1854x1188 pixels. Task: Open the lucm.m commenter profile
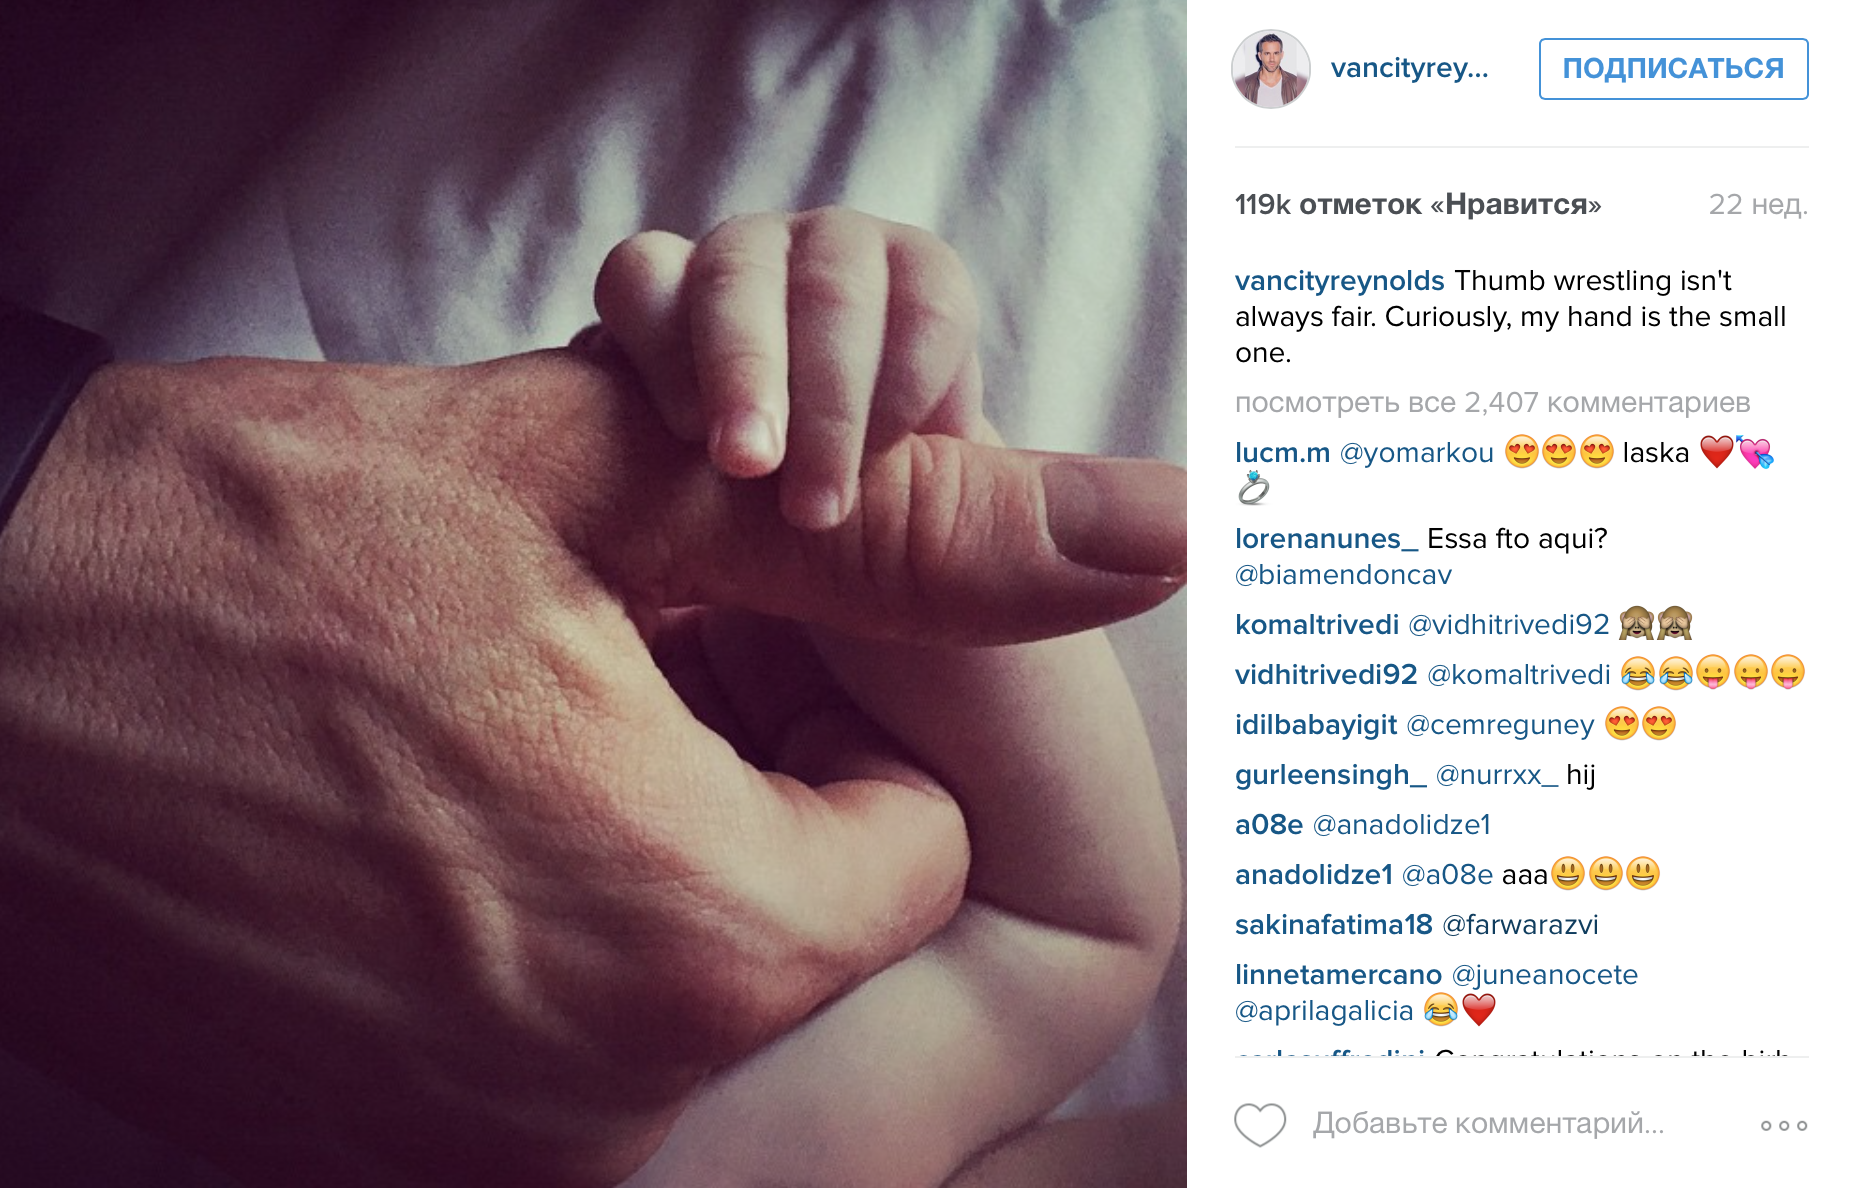[x=1282, y=452]
